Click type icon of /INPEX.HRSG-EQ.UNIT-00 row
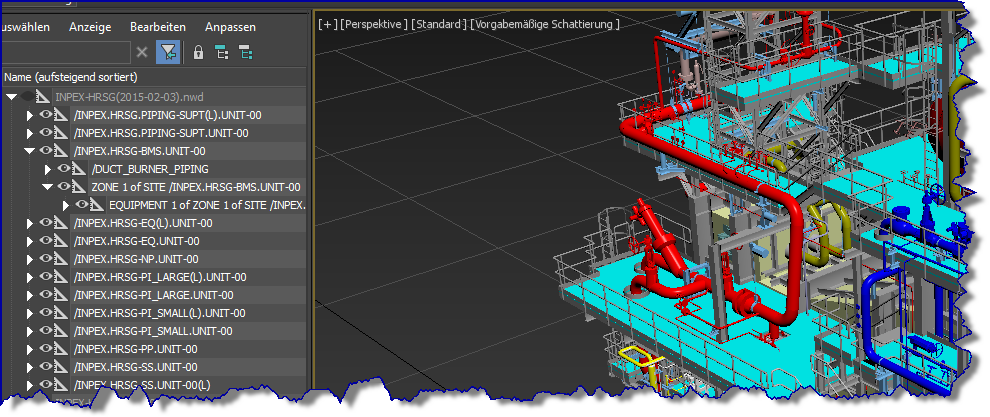This screenshot has height=417, width=990. (60, 241)
